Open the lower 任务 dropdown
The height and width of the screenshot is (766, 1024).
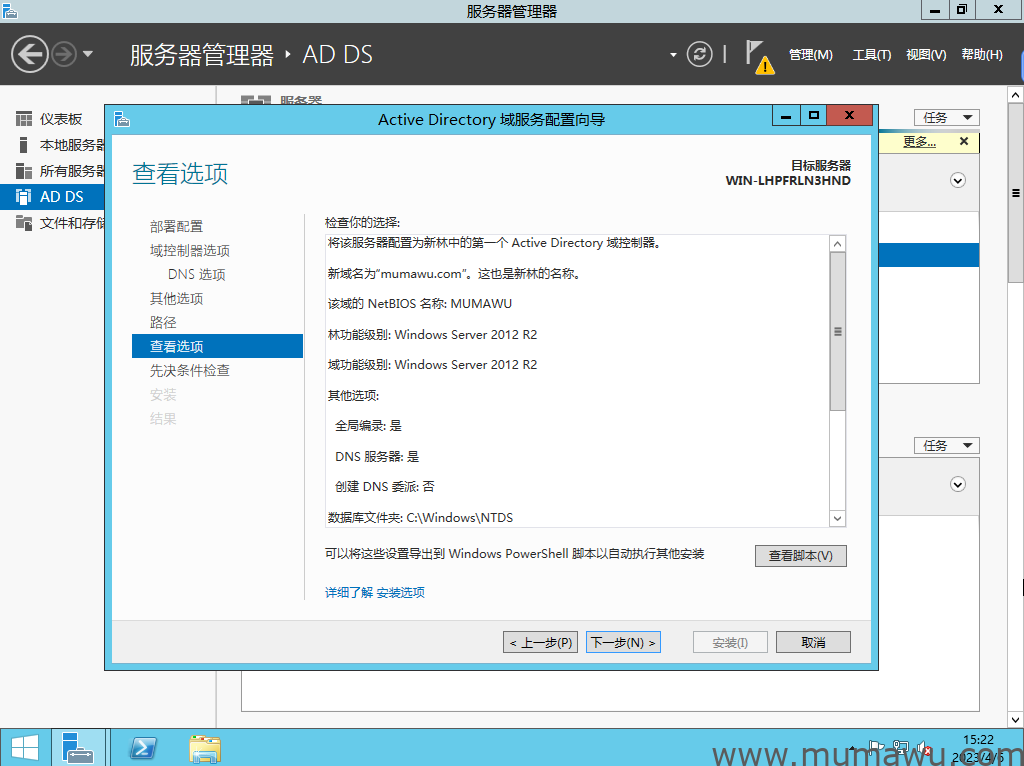[946, 445]
